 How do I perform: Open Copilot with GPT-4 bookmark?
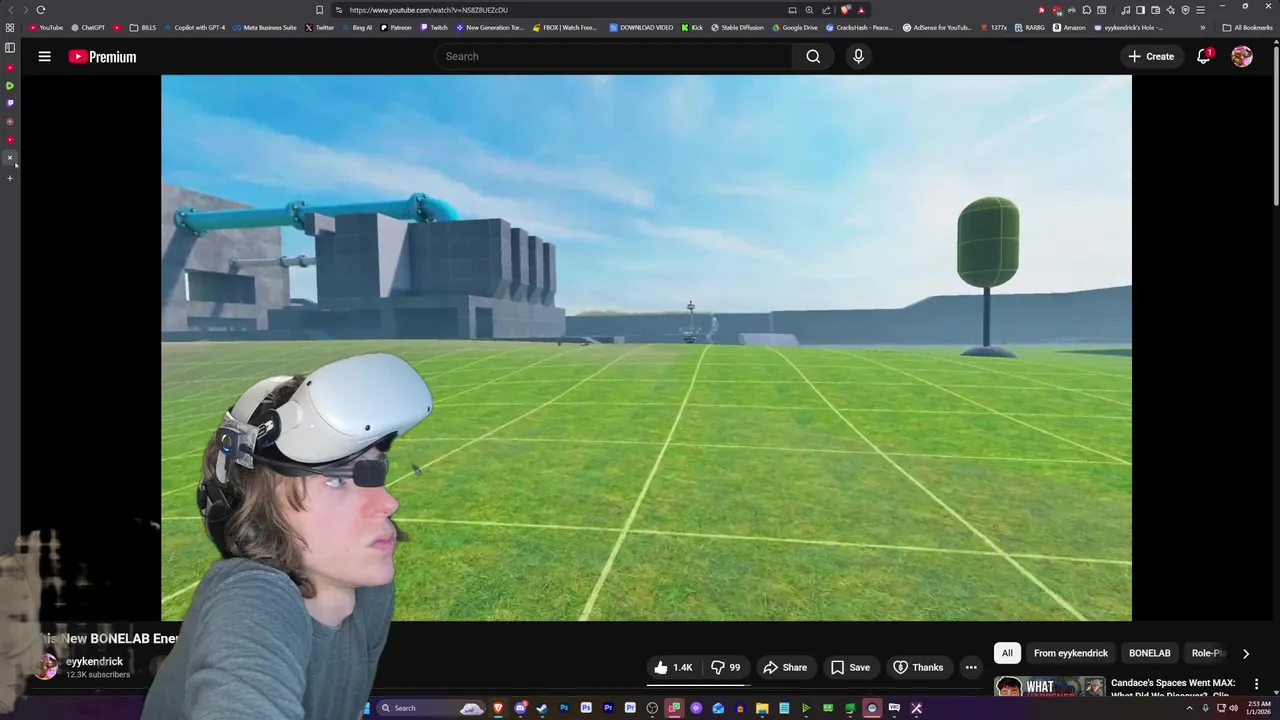pyautogui.click(x=195, y=28)
